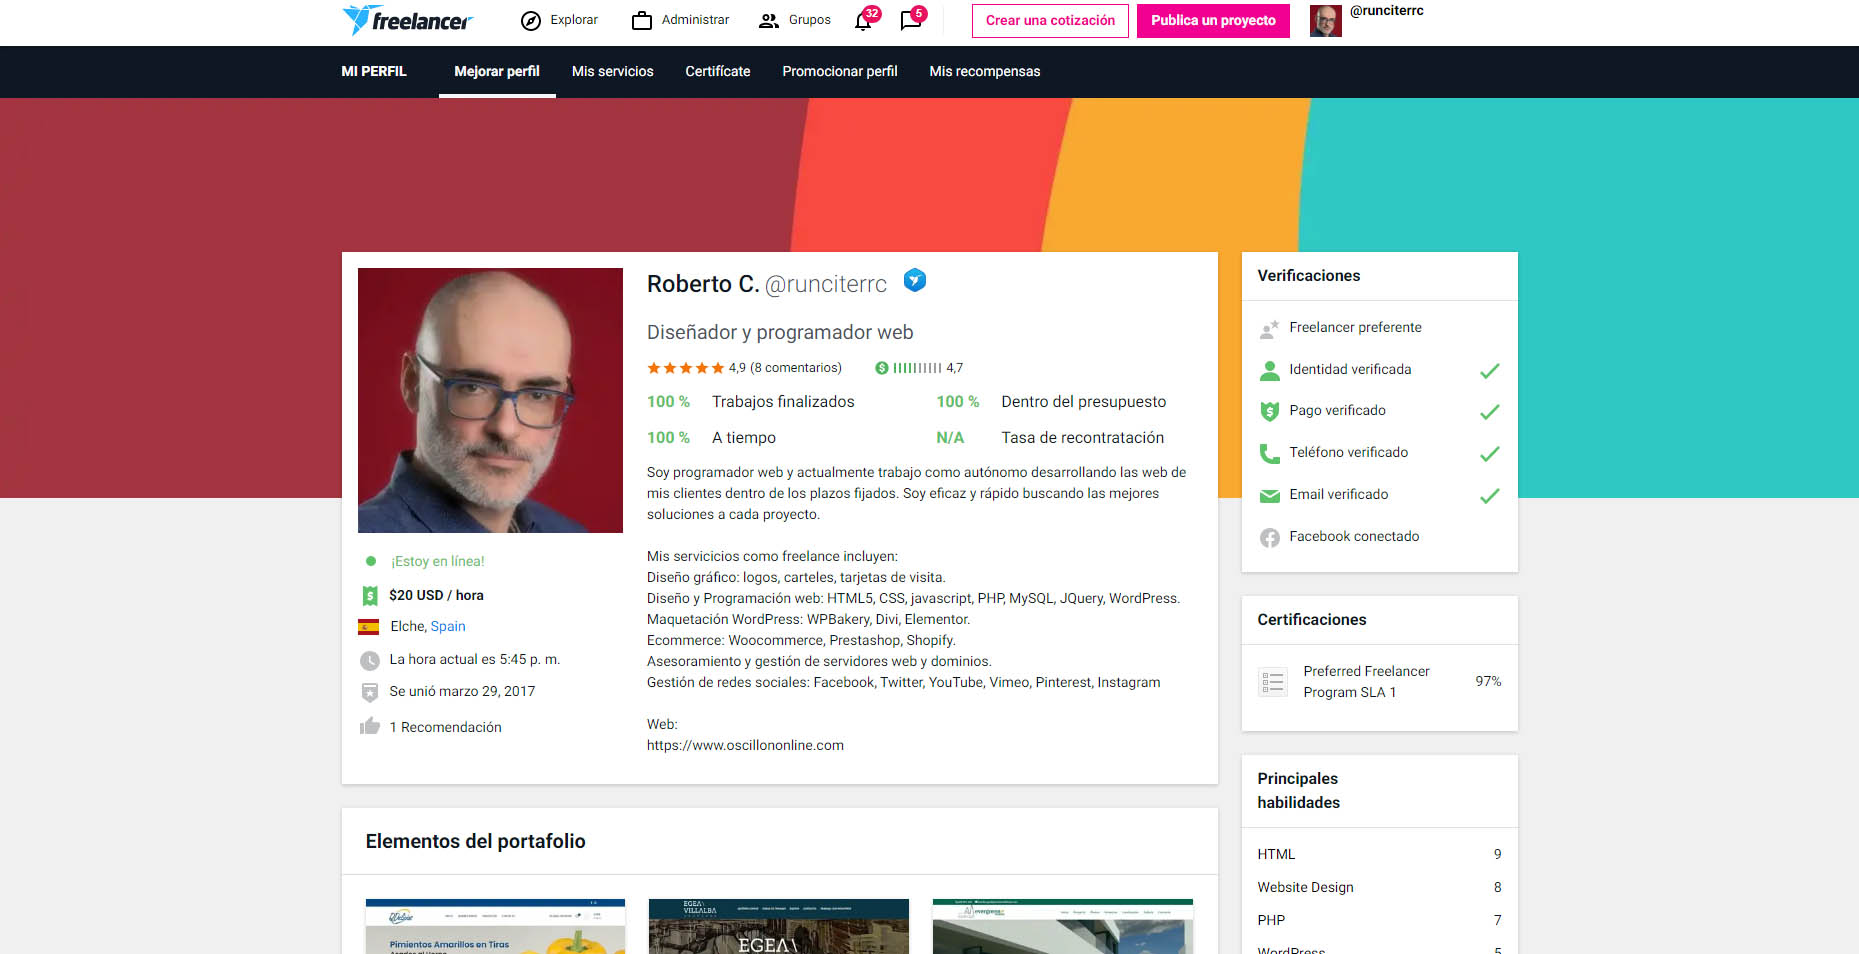Click the verified badge beside @runciterrc
The image size is (1859, 954).
click(914, 281)
